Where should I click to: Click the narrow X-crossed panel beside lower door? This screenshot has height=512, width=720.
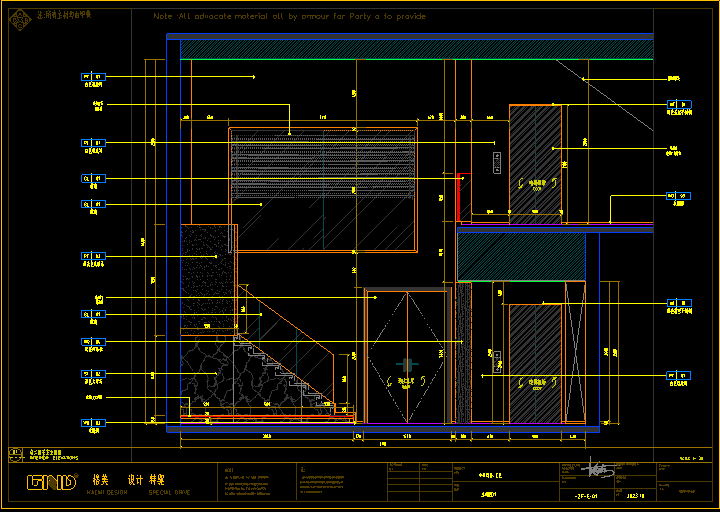574,350
